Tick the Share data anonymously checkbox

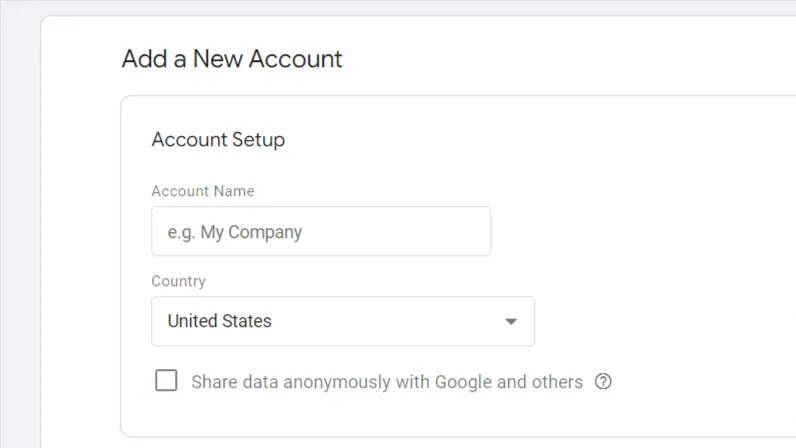coord(167,381)
